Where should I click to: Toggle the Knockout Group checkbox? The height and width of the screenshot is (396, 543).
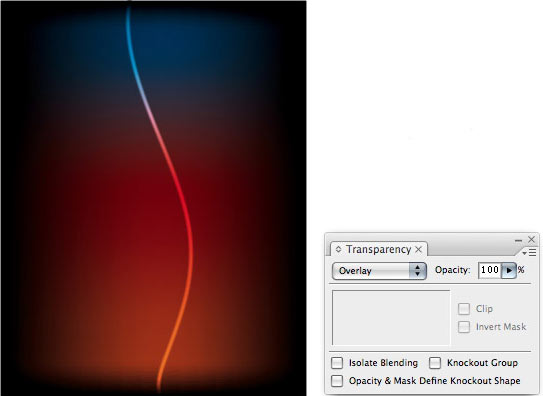coord(435,363)
